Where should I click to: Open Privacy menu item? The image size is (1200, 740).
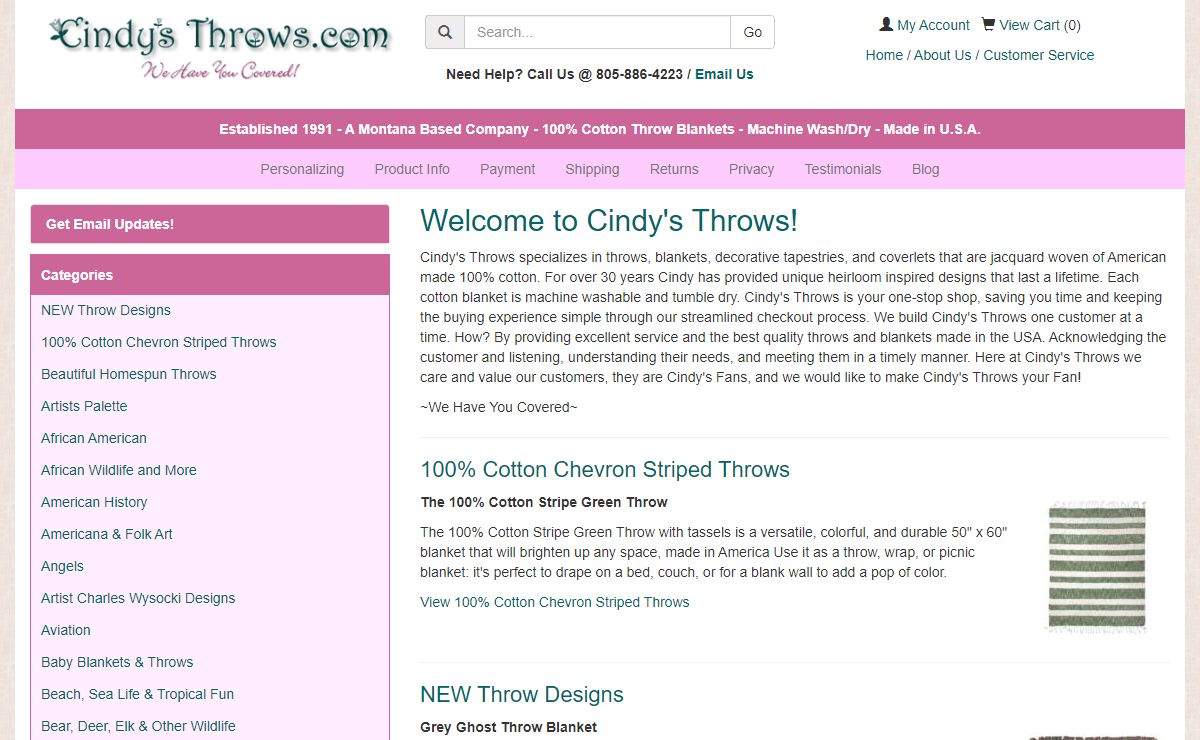[751, 169]
